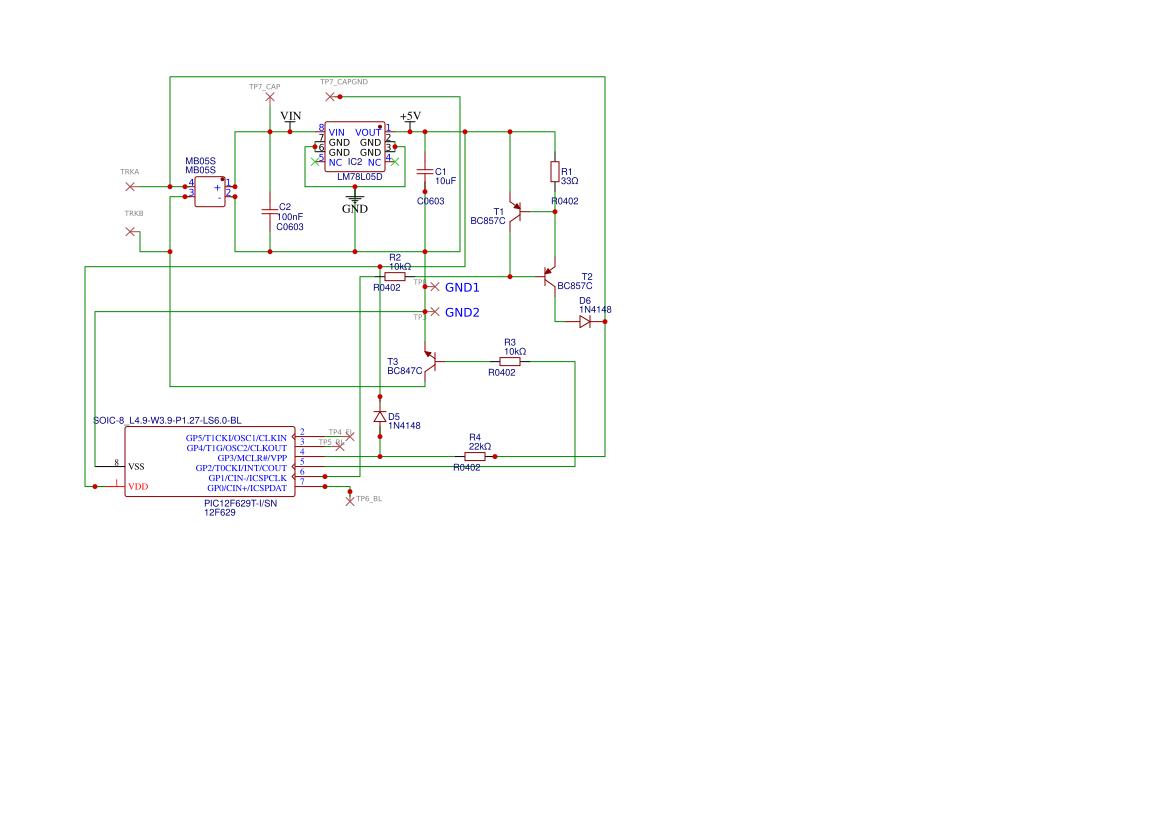Viewport: 1169px width, 827px height.
Task: Select the TP7_CAPGND test point cross
Action: tap(330, 97)
